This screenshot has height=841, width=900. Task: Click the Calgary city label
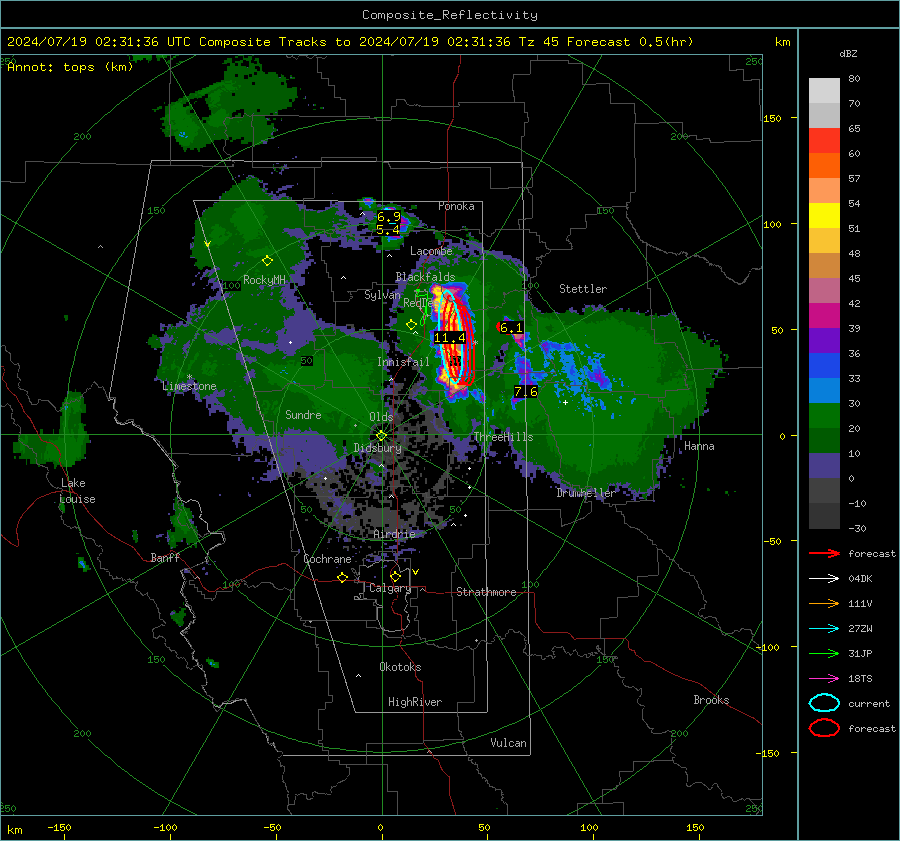pyautogui.click(x=390, y=588)
